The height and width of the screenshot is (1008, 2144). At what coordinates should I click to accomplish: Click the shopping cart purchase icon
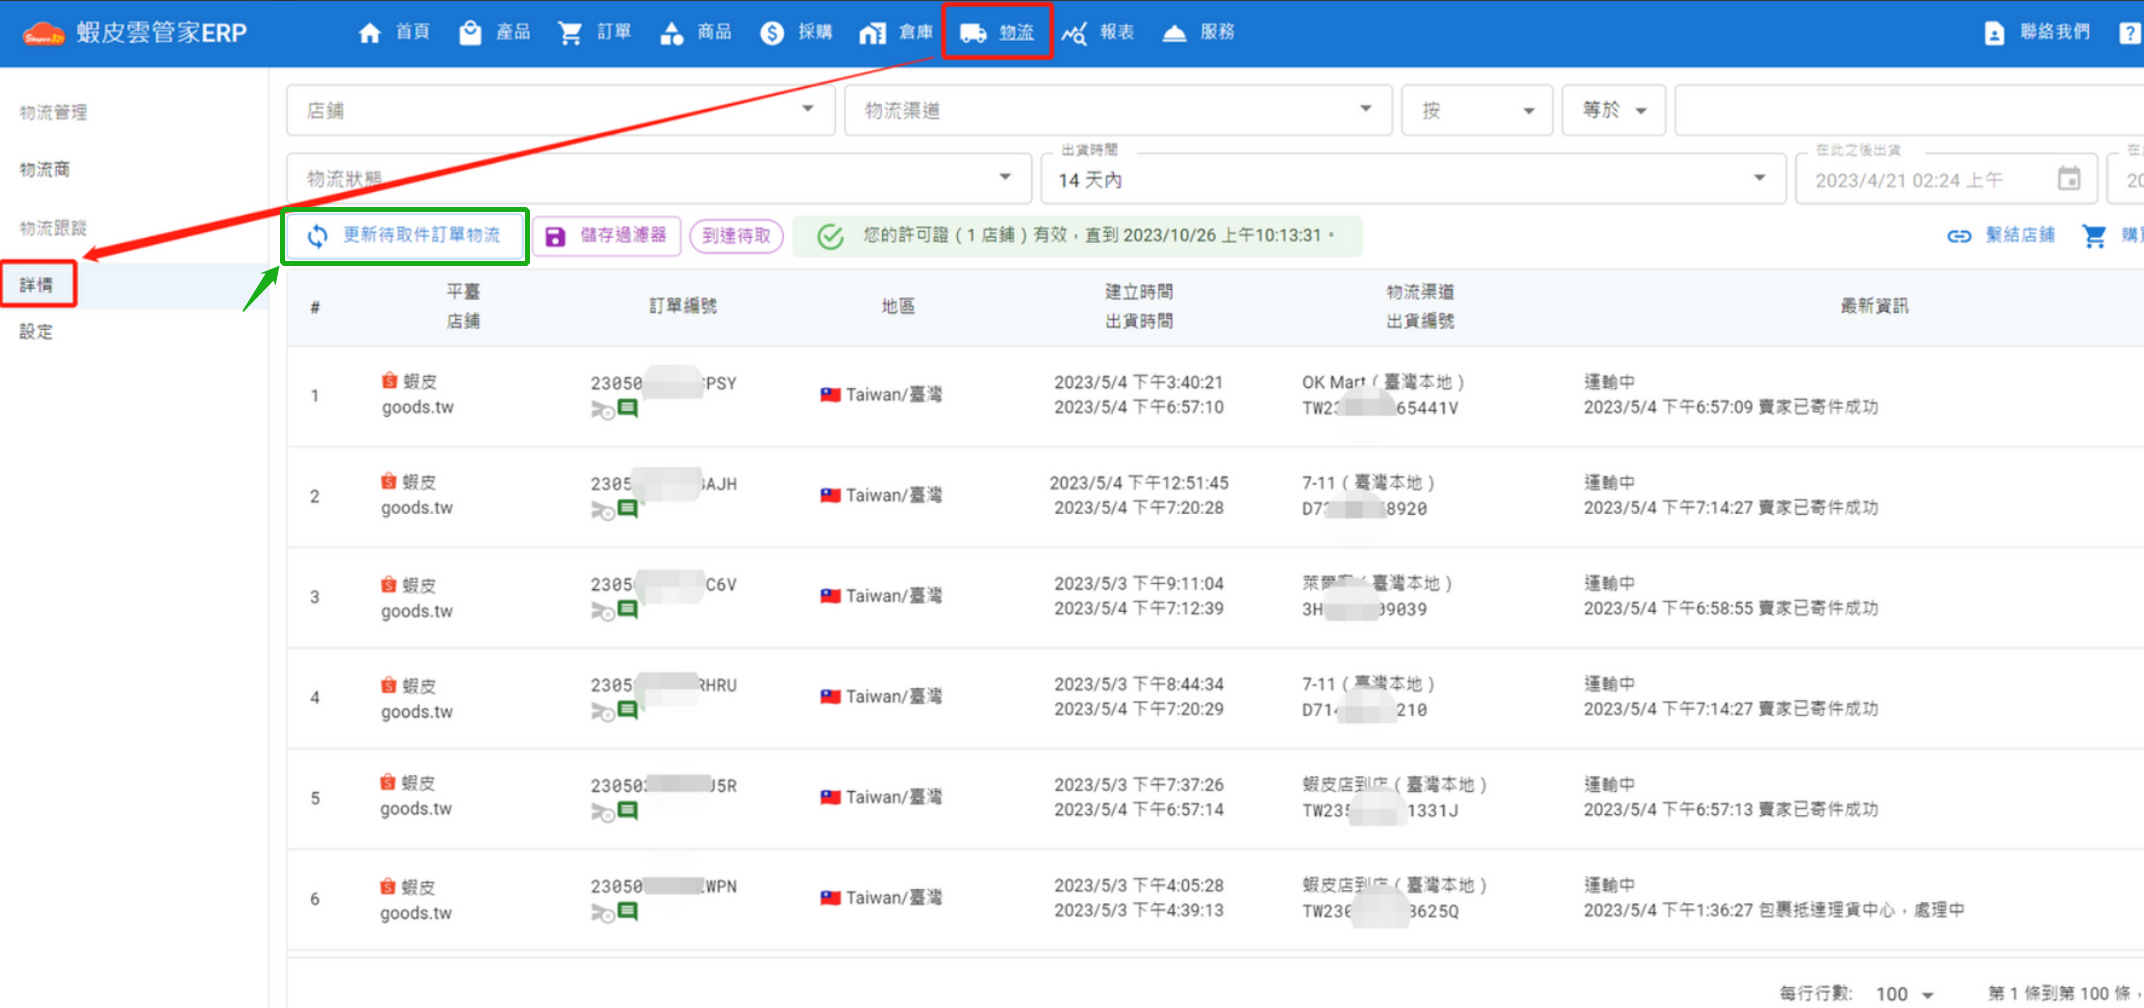tap(2094, 236)
